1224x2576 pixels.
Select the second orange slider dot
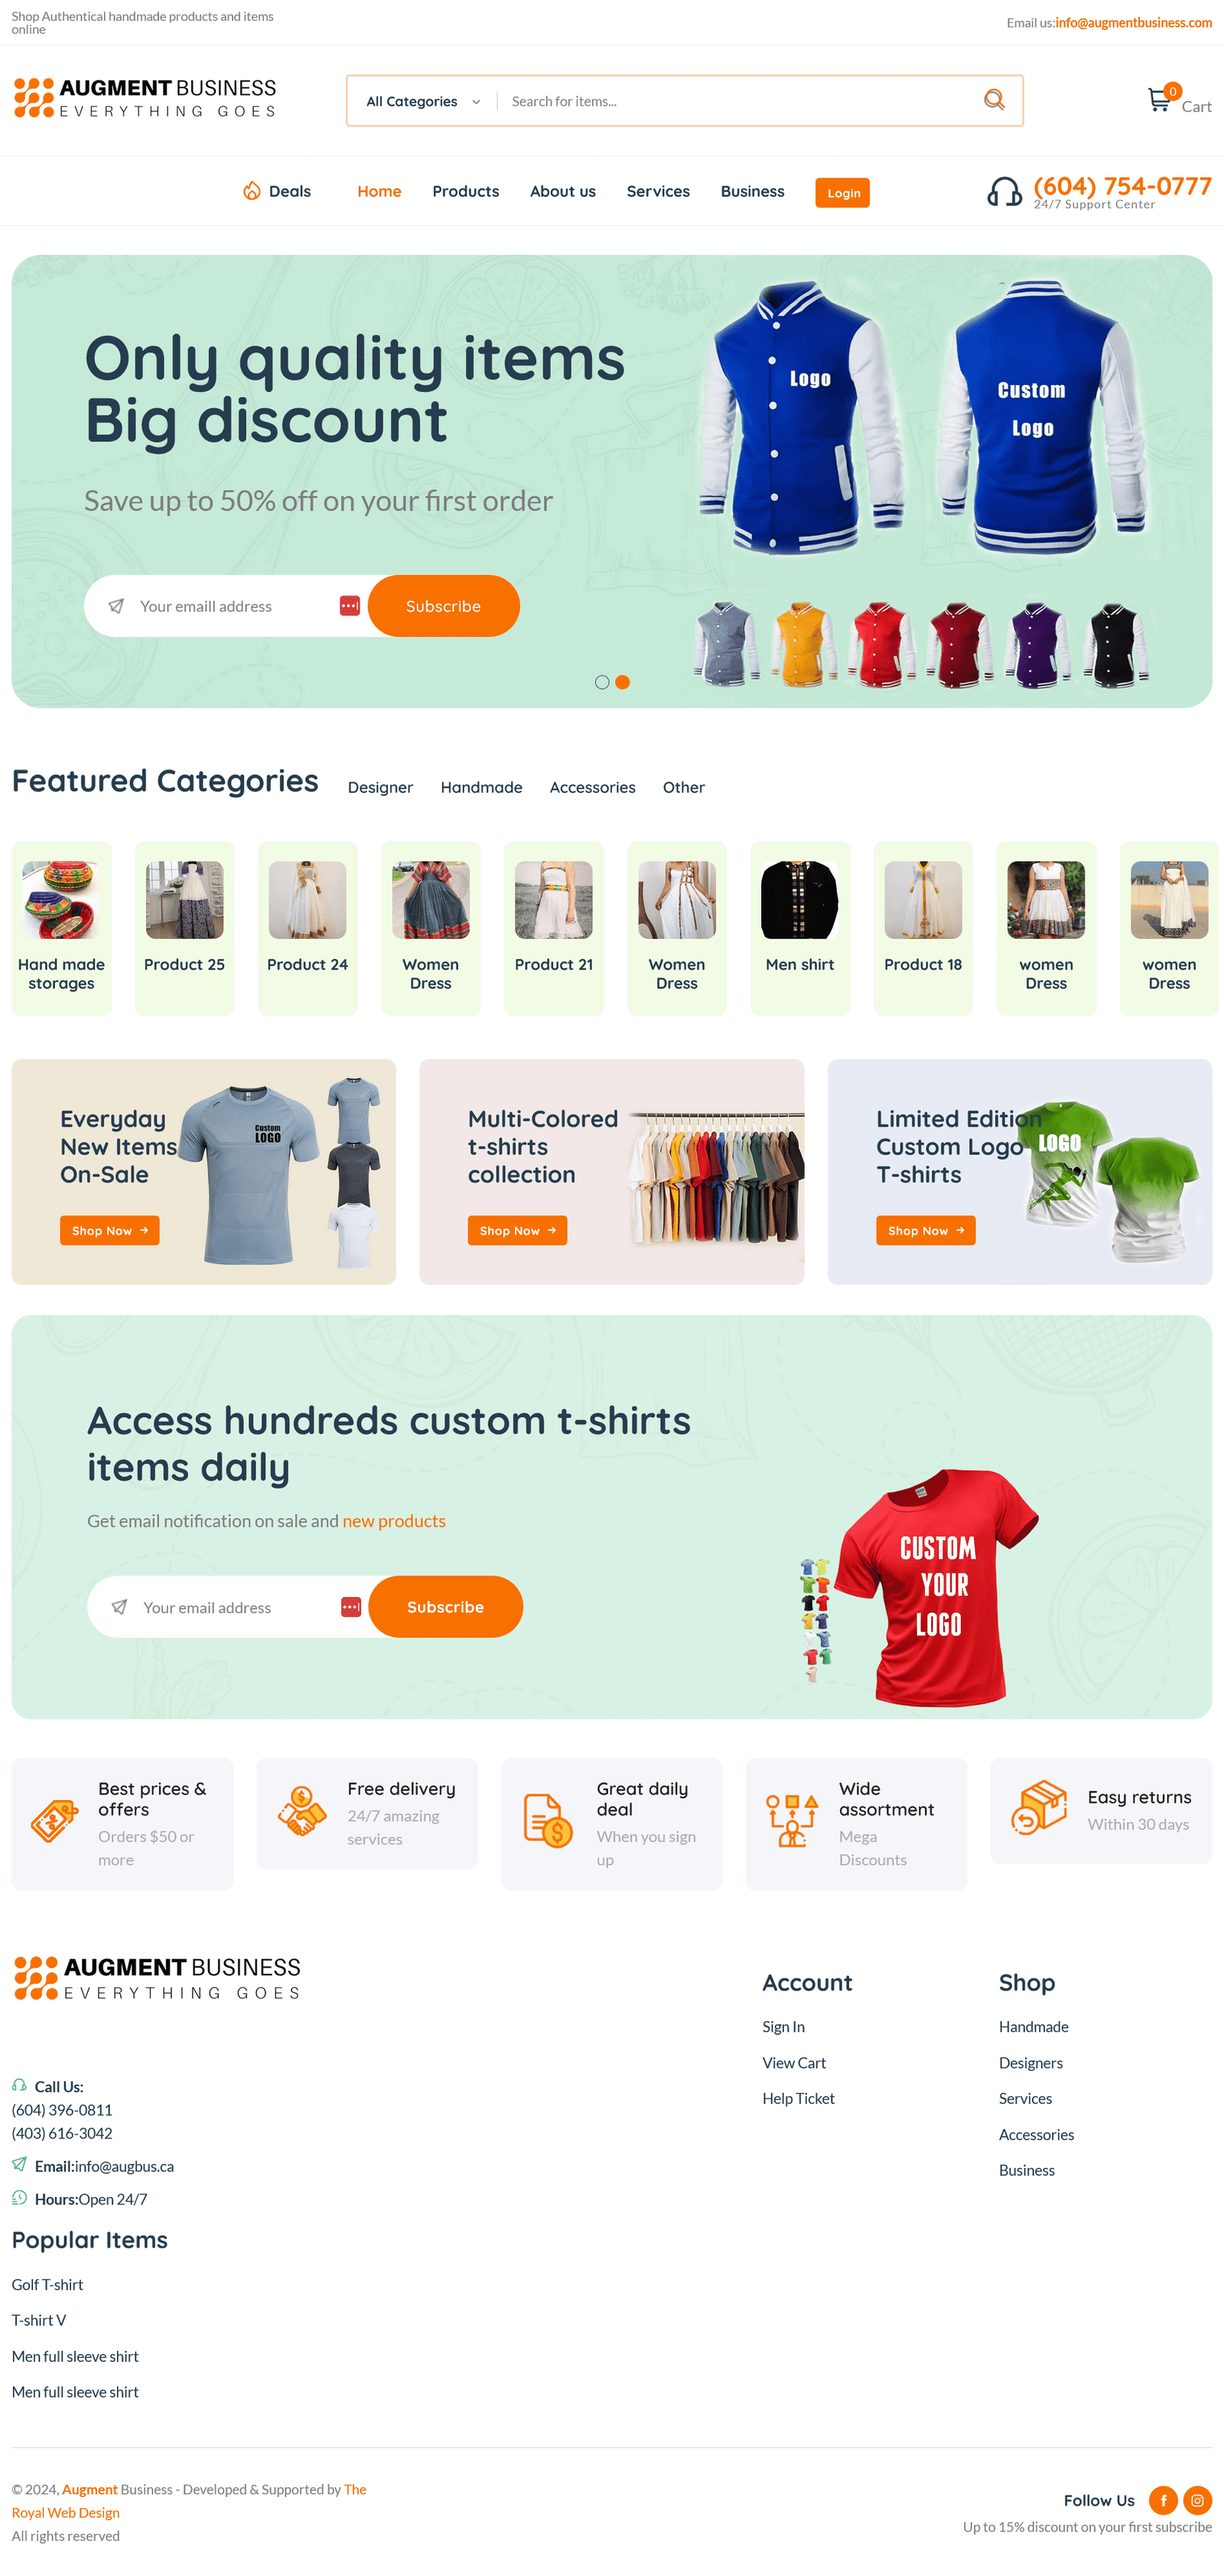click(622, 682)
